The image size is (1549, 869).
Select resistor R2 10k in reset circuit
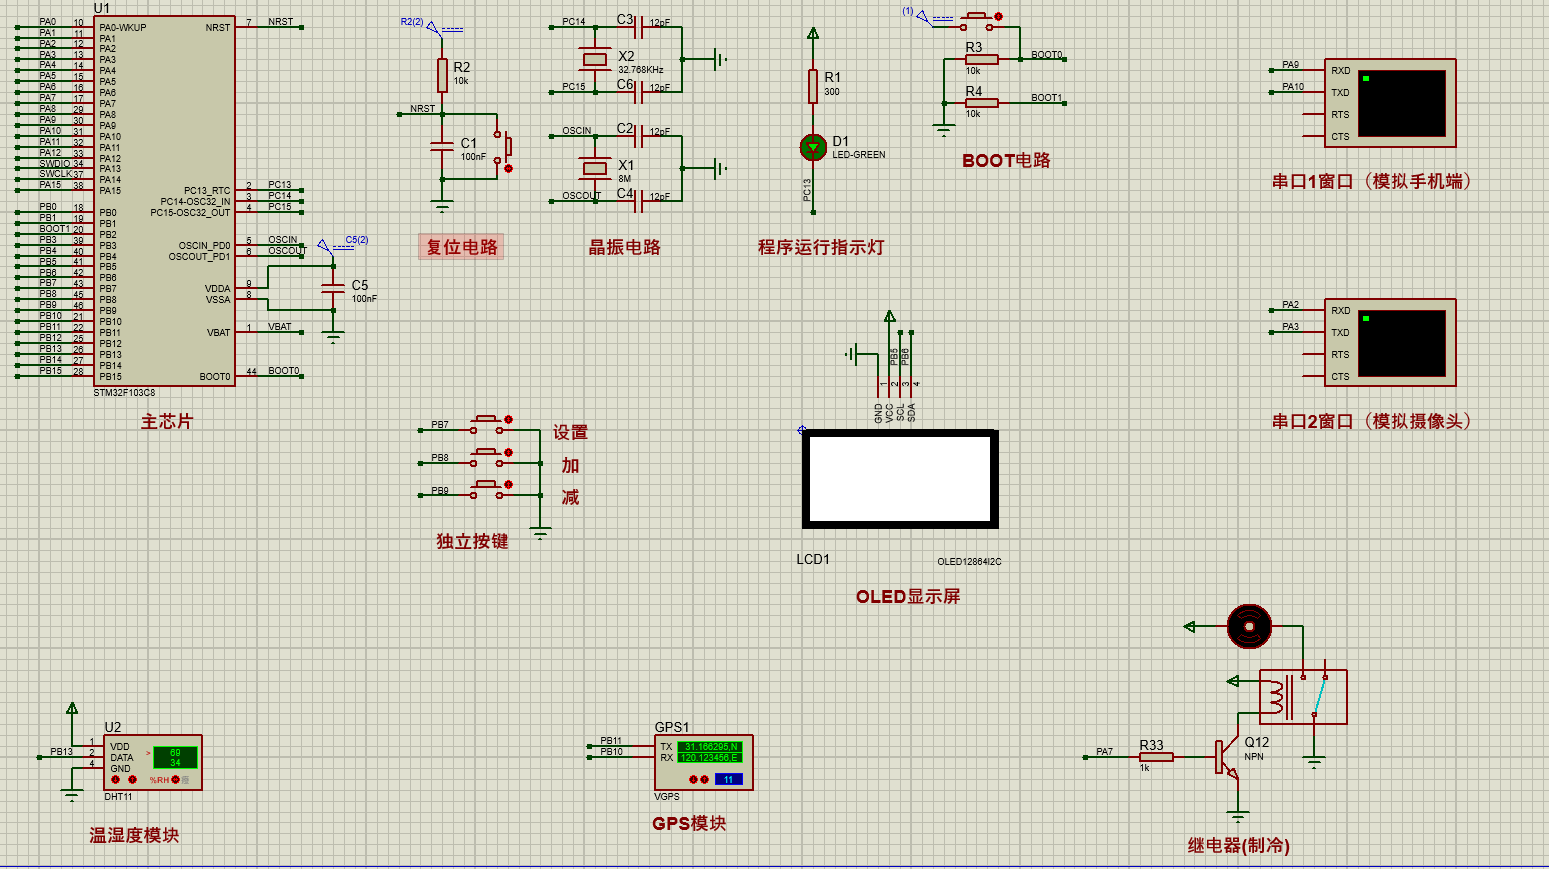[442, 75]
